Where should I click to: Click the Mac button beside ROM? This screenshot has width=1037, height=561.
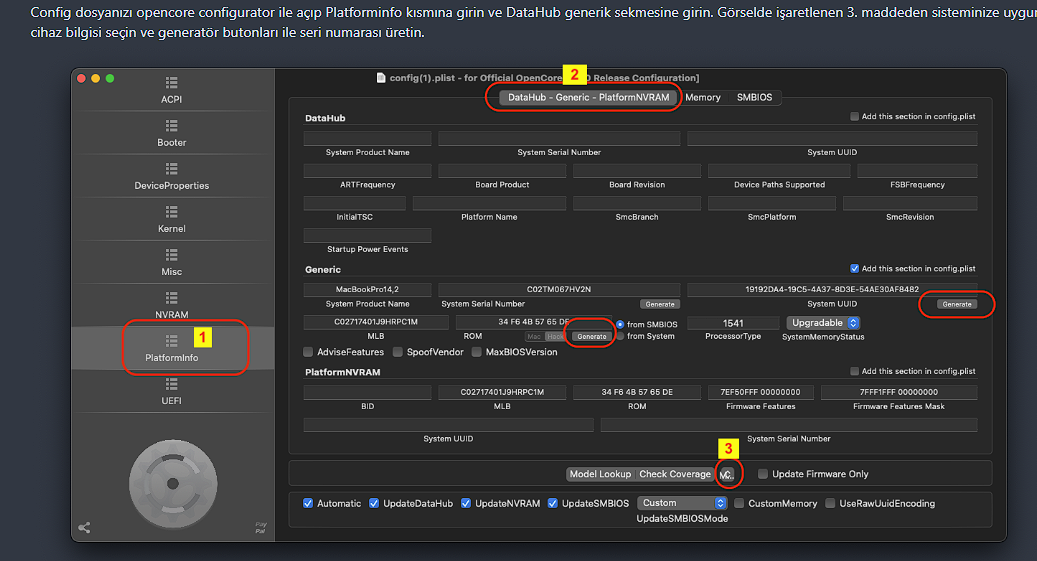(x=534, y=337)
